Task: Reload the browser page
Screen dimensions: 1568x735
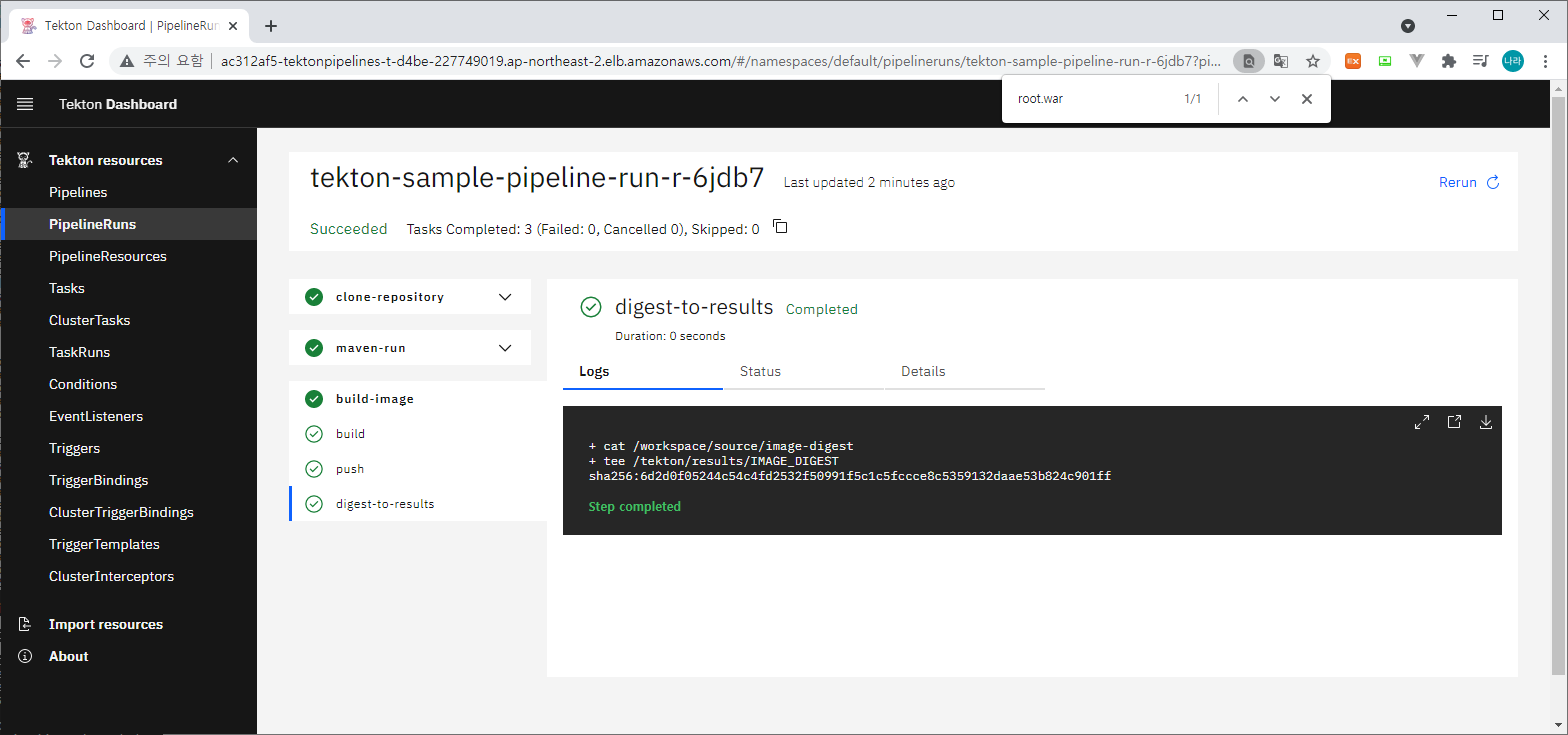Action: (x=87, y=61)
